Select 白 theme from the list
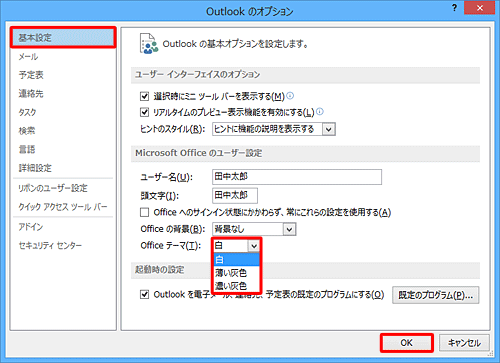Screen dimensions: 500x363 (x=236, y=259)
